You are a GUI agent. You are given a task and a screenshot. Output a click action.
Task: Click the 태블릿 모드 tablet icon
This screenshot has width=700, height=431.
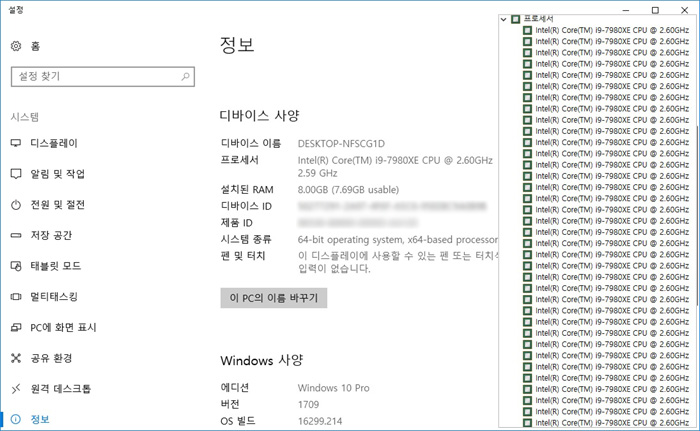pos(16,266)
